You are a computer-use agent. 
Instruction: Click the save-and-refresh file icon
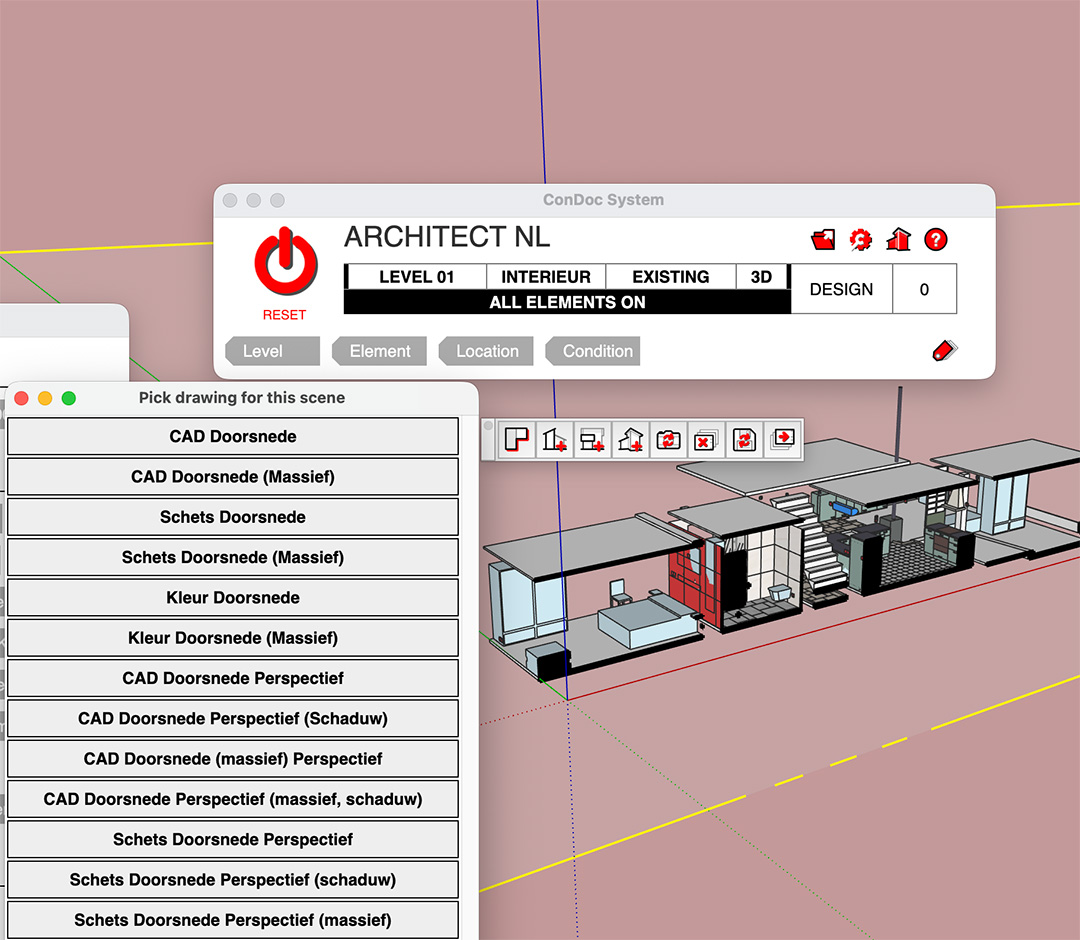[x=744, y=439]
